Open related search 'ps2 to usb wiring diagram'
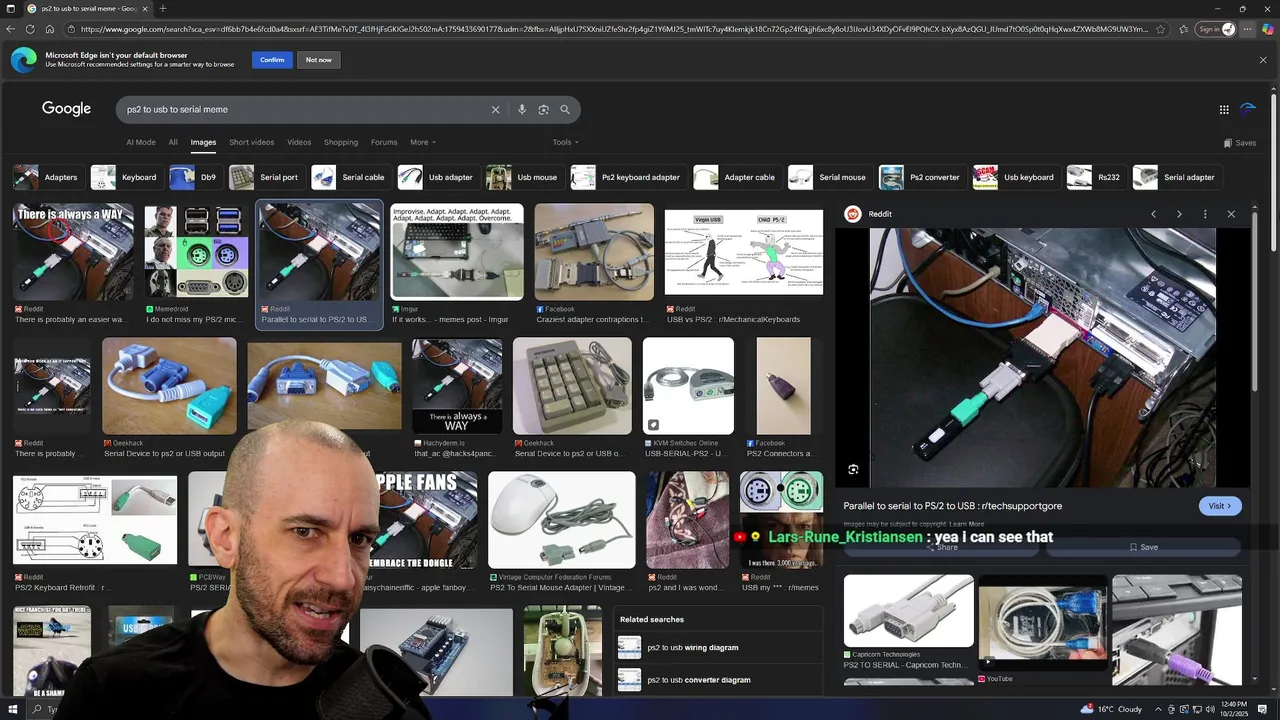This screenshot has width=1280, height=720. click(718, 648)
